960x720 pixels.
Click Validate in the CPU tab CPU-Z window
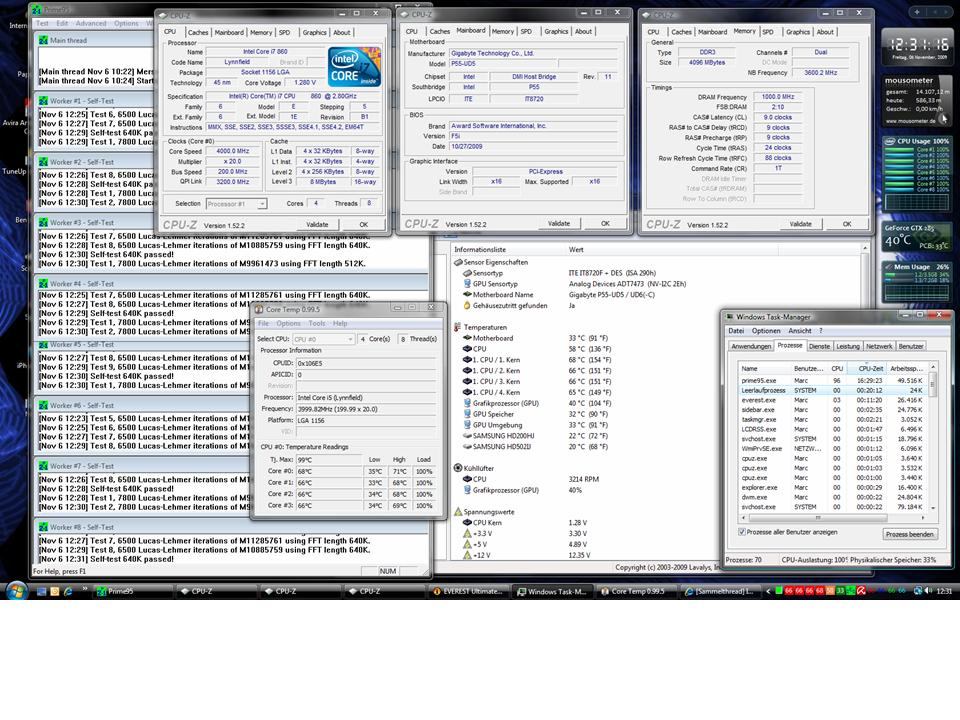click(x=317, y=225)
